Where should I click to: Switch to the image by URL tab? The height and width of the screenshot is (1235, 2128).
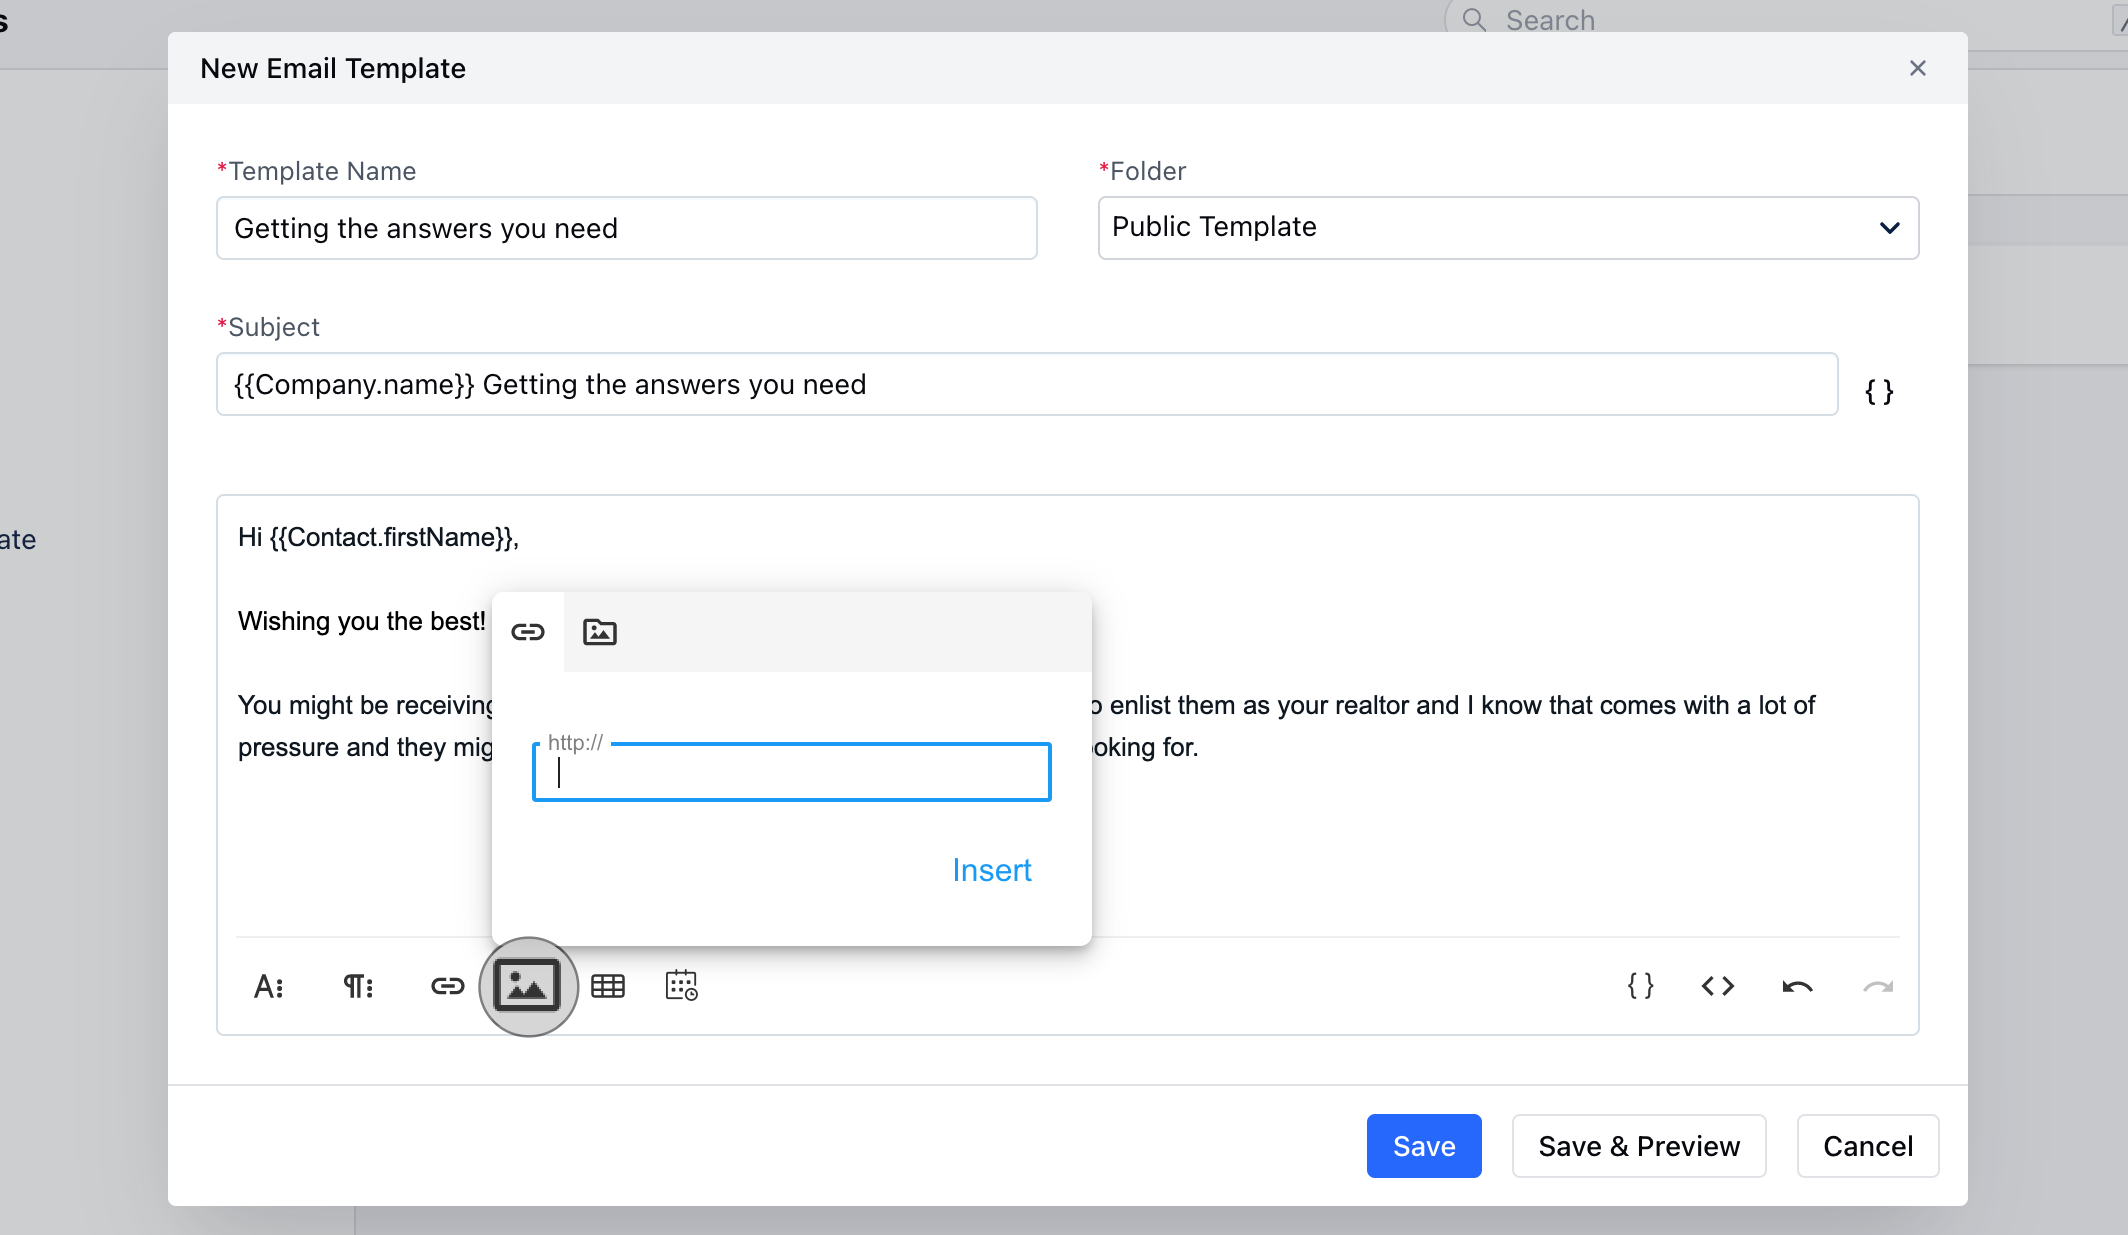click(528, 632)
